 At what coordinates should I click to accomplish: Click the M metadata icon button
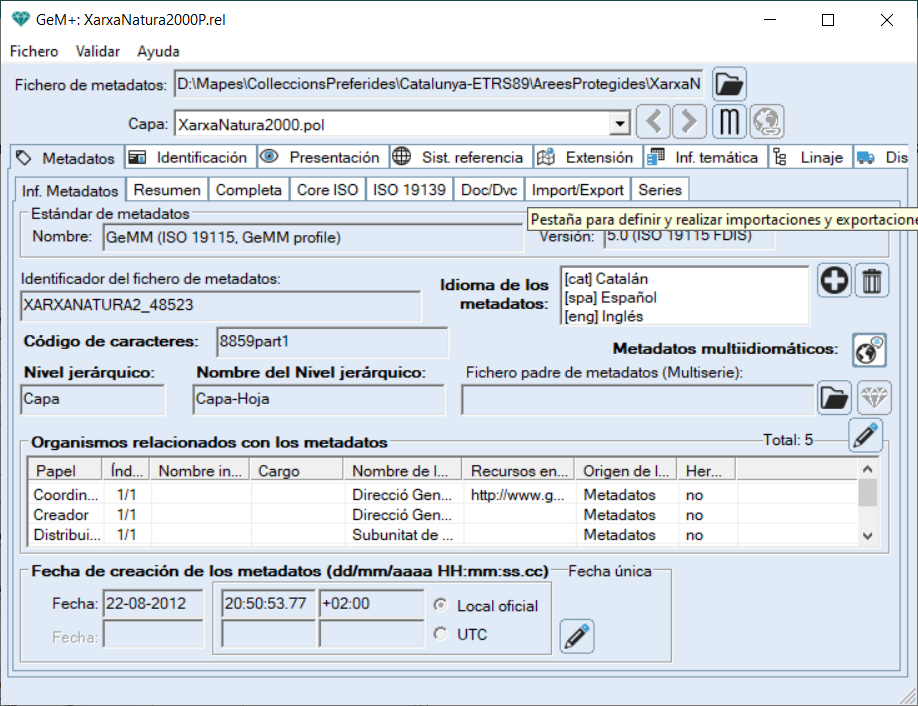point(730,123)
